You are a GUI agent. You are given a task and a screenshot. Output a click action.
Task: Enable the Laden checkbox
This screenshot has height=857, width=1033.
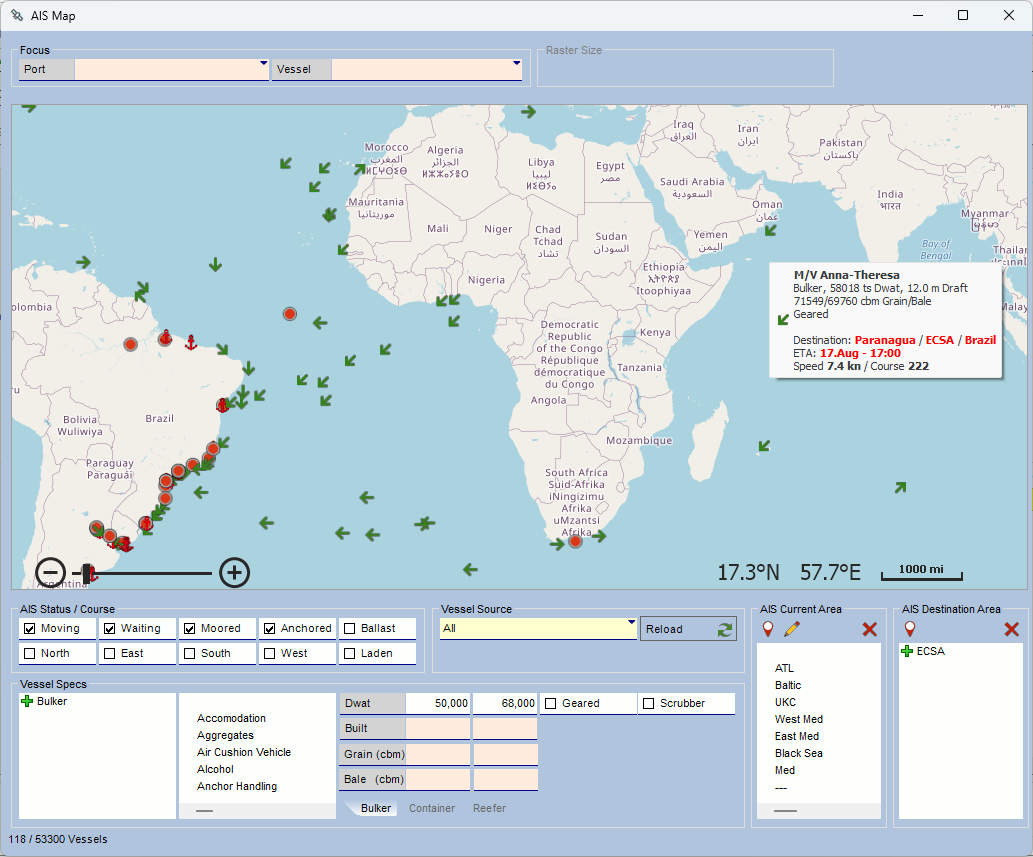point(350,653)
